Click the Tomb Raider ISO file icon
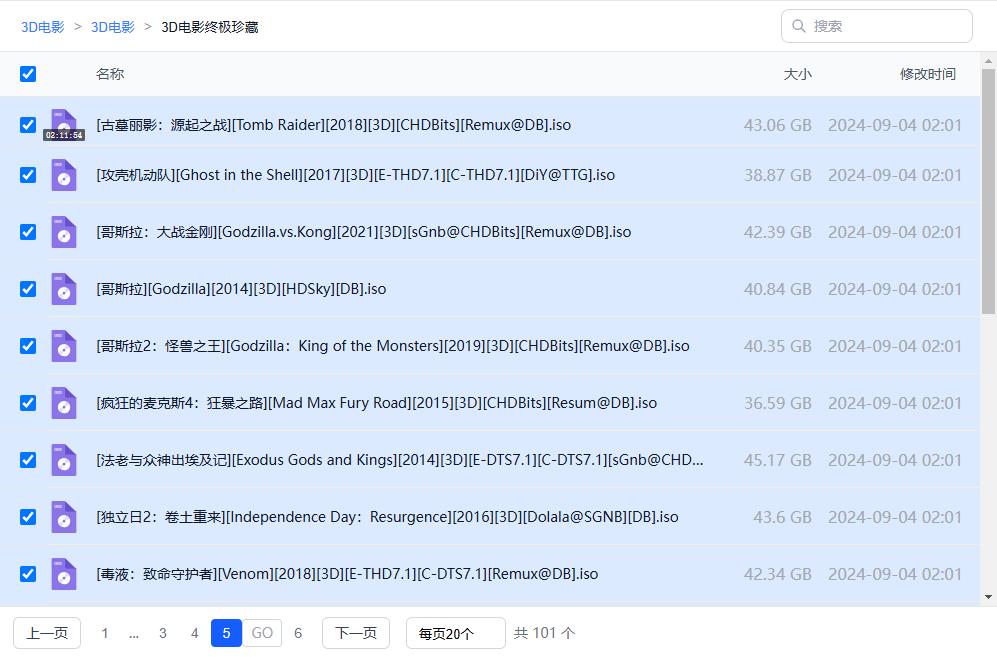Image resolution: width=997 pixels, height=657 pixels. pyautogui.click(x=64, y=124)
